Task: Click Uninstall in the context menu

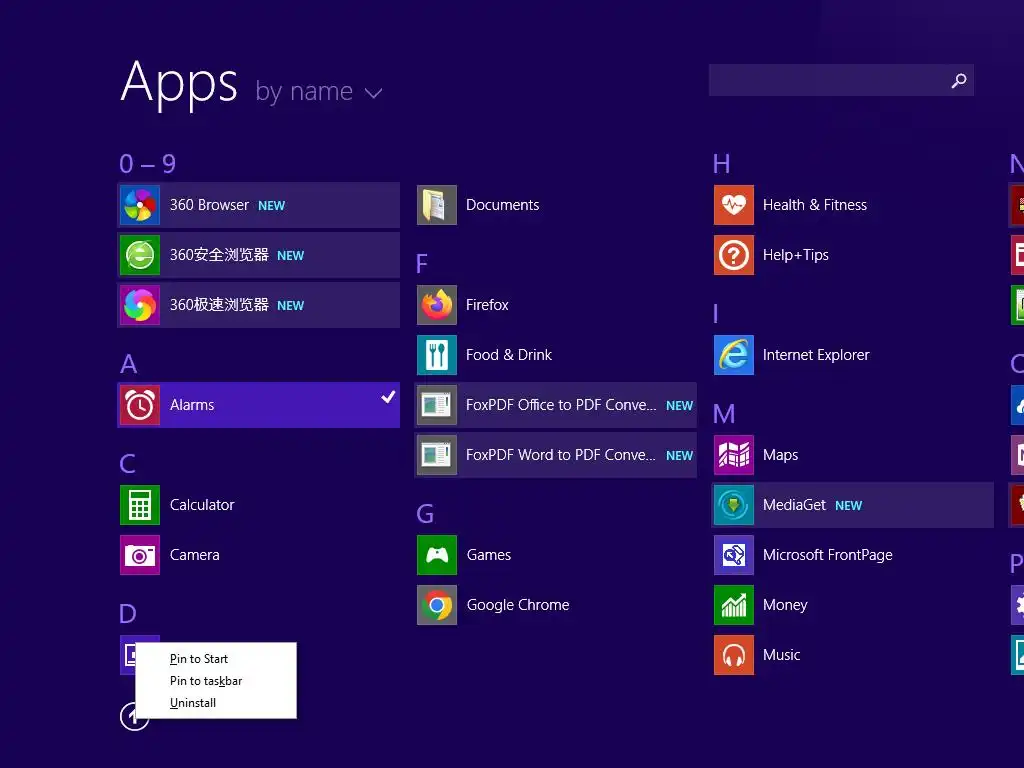Action: pyautogui.click(x=193, y=703)
